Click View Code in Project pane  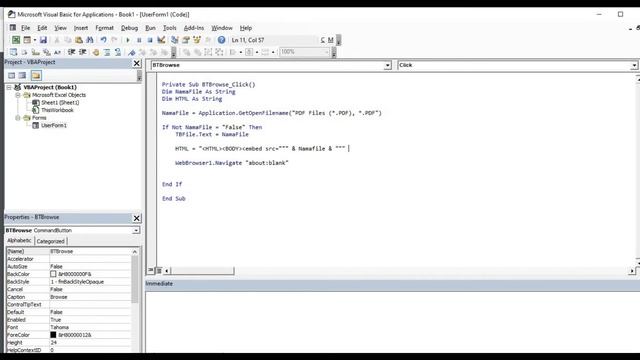click(11, 76)
